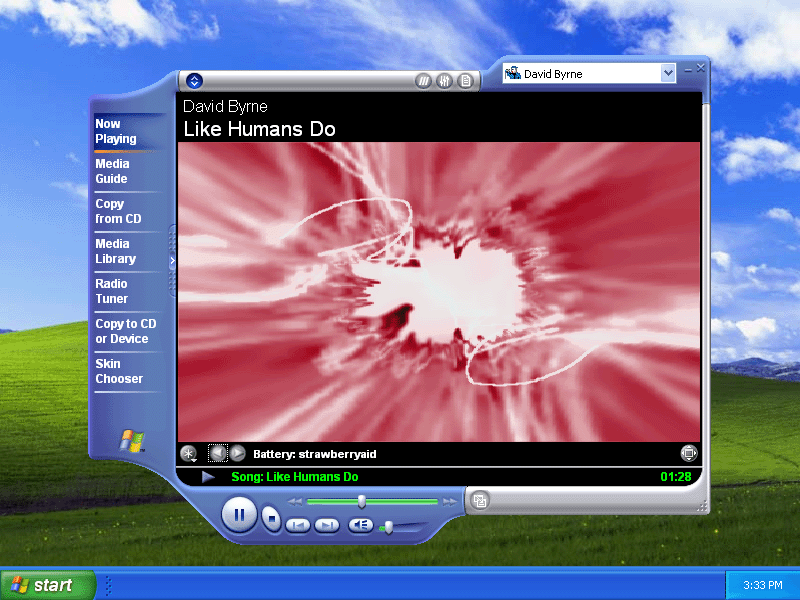800x600 pixels.
Task: Open the visualization selection menu
Action: click(188, 454)
